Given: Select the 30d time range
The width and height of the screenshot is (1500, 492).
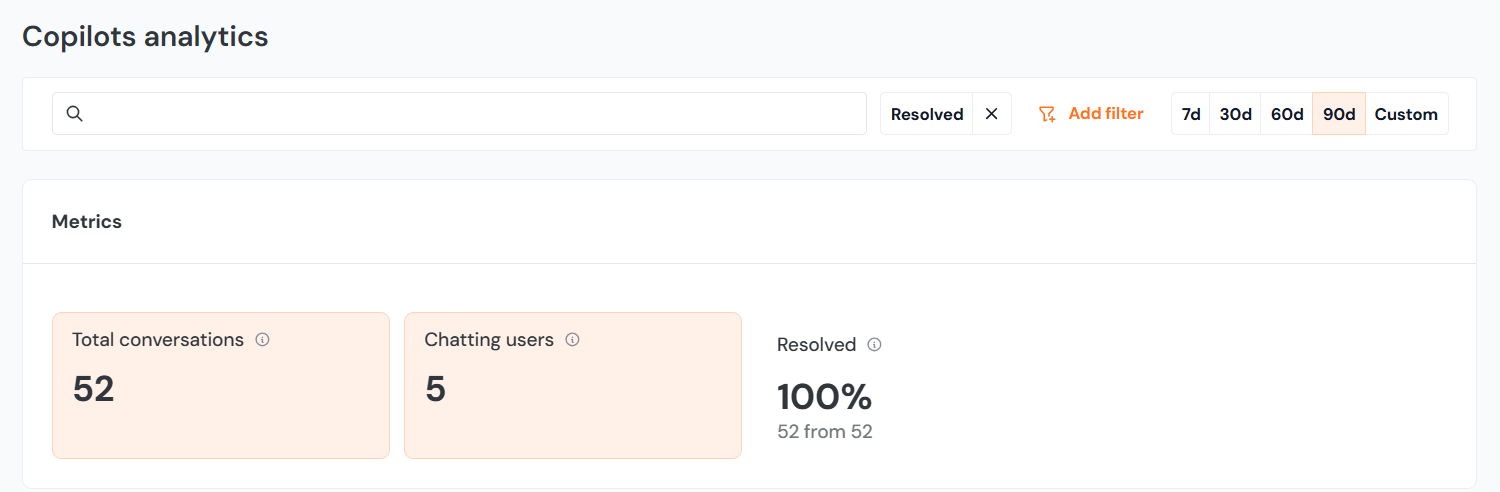Looking at the screenshot, I should tap(1235, 114).
